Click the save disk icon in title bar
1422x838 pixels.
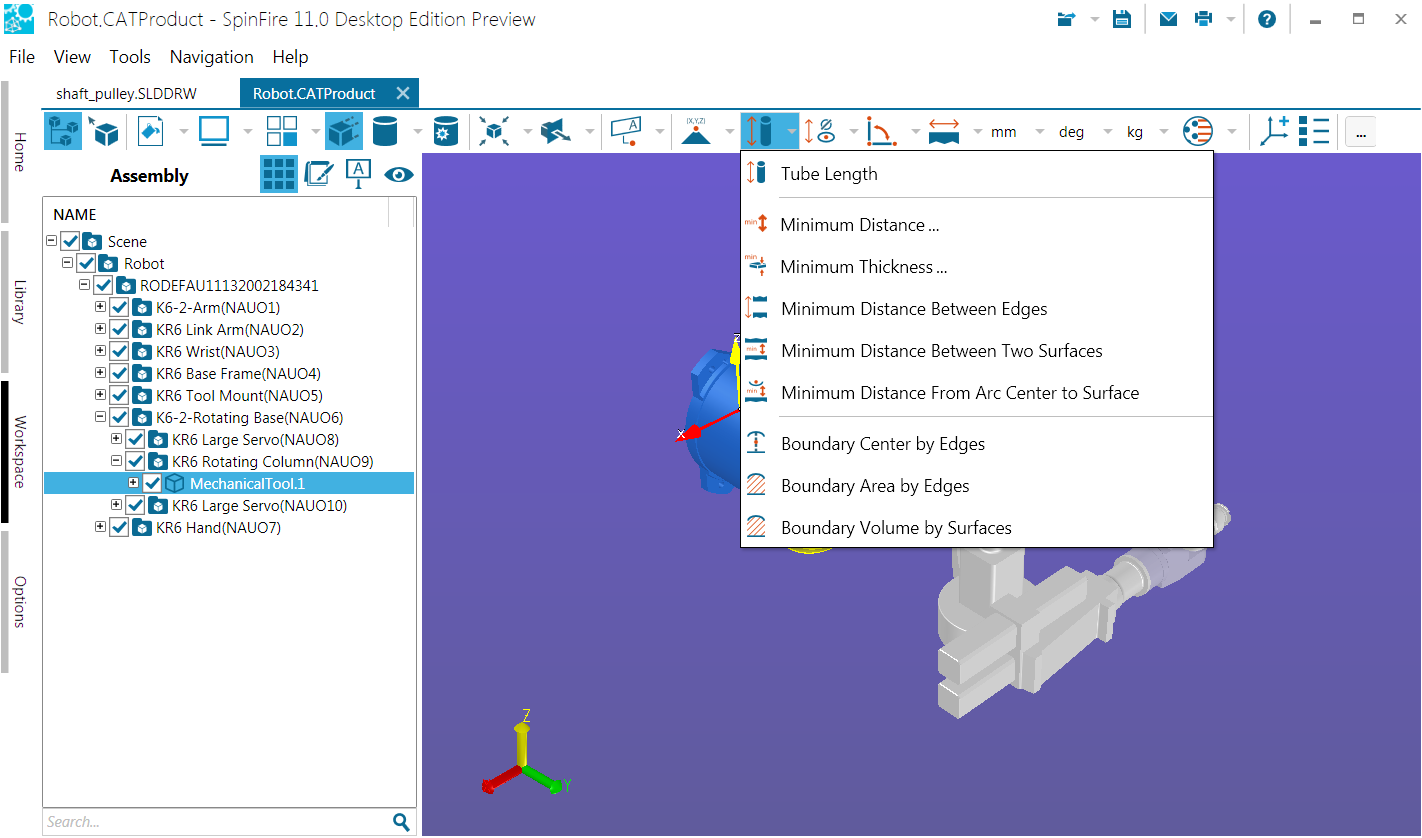coord(1122,19)
